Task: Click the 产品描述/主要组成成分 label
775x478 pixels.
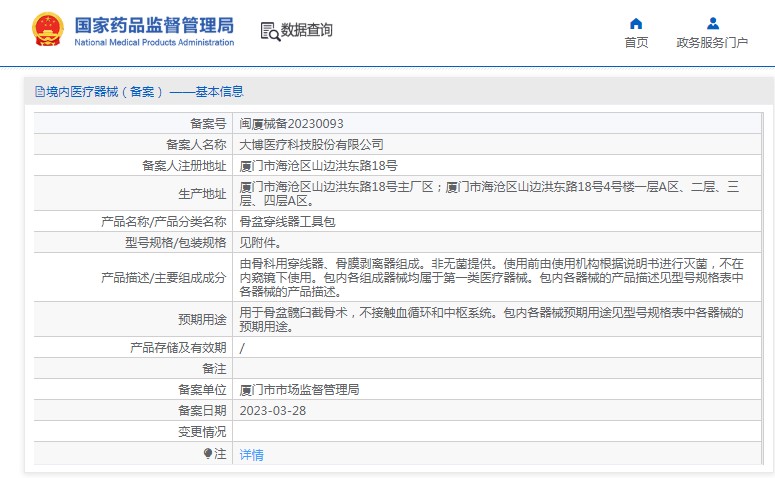Action: [x=164, y=278]
